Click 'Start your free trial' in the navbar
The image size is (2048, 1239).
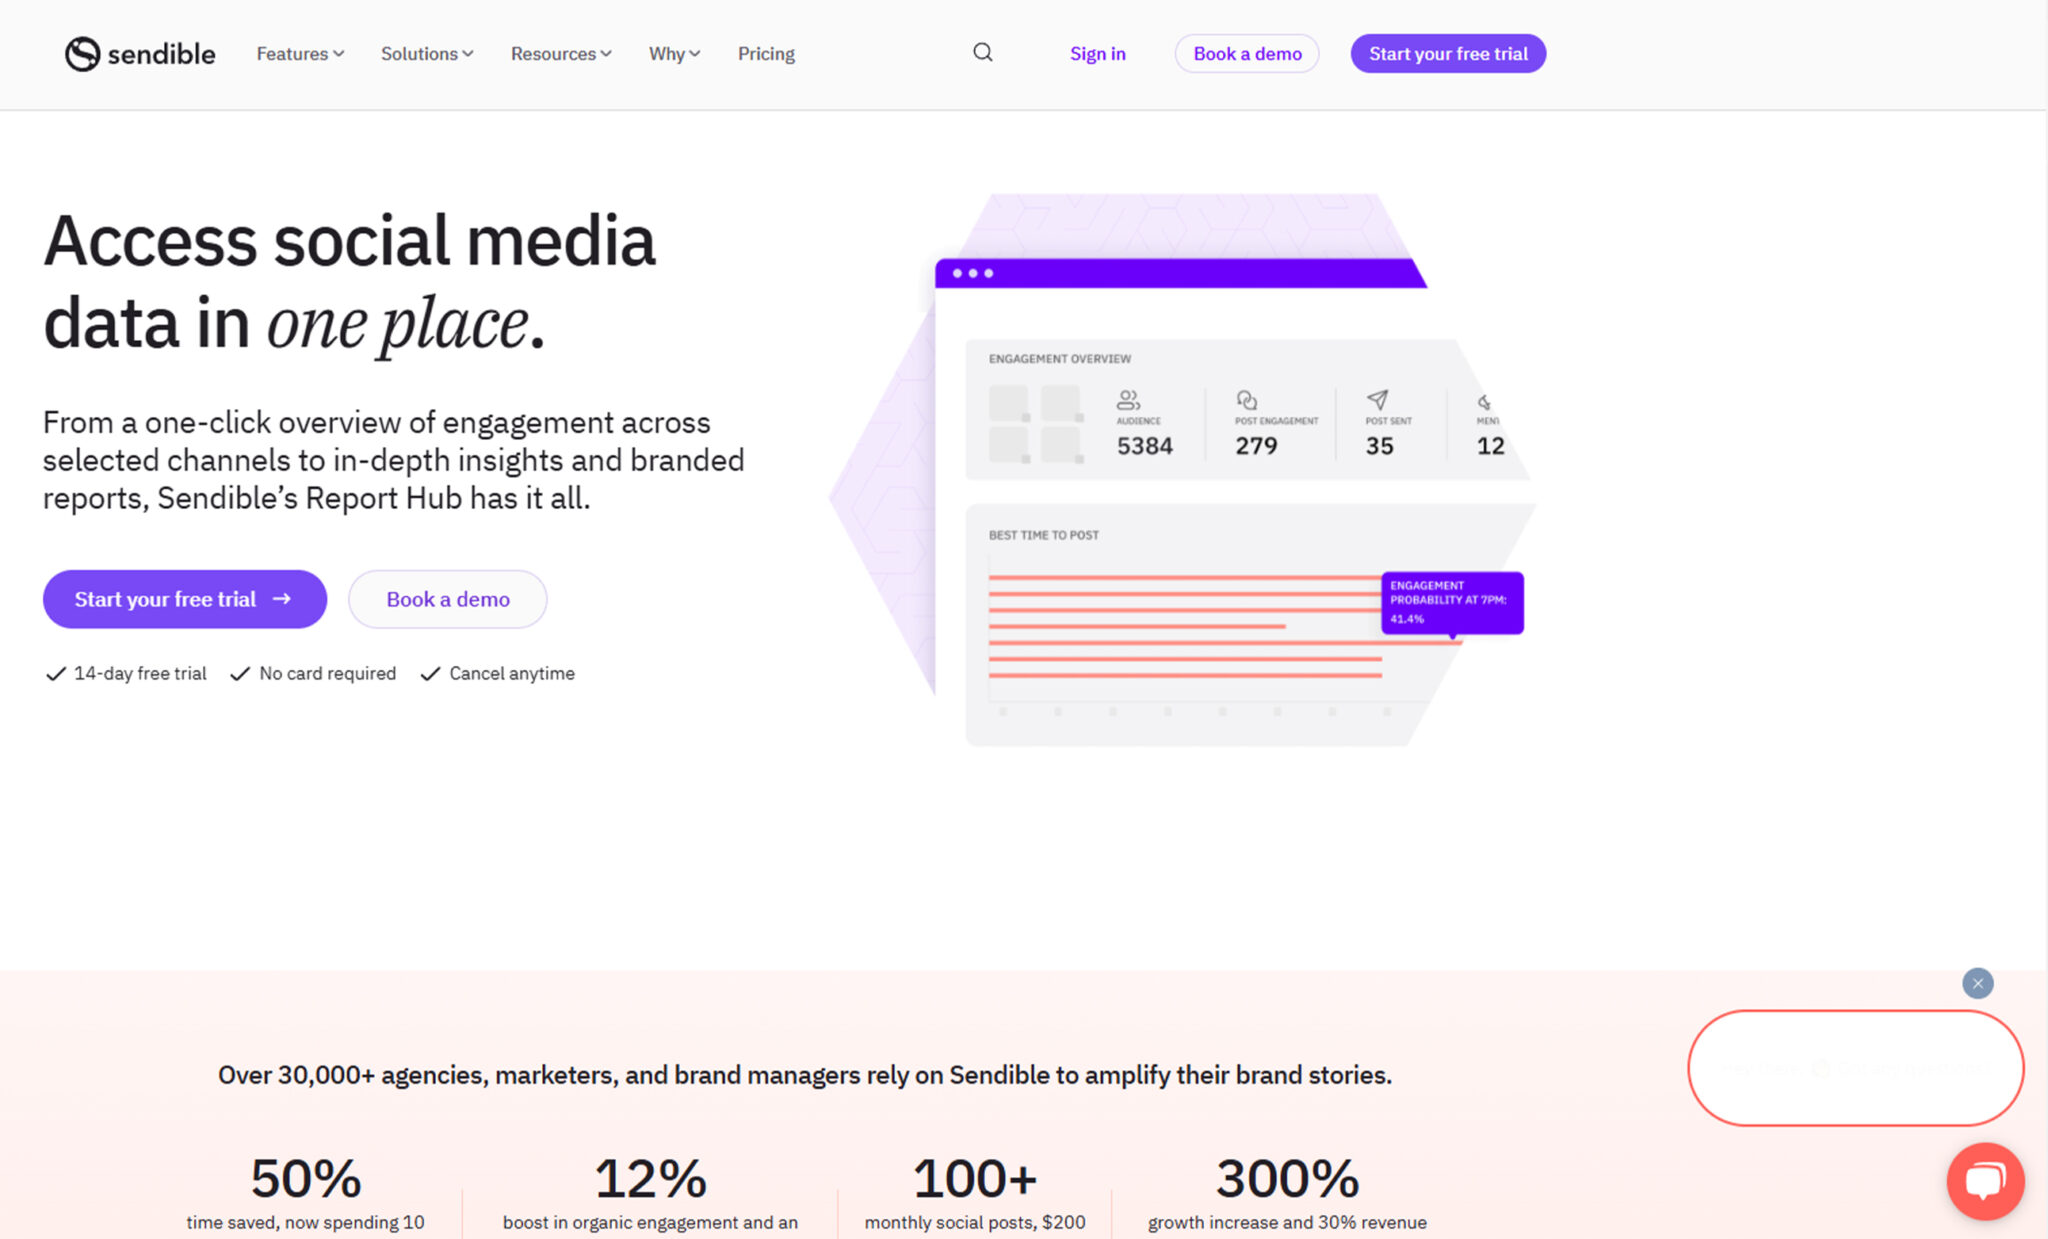1448,54
